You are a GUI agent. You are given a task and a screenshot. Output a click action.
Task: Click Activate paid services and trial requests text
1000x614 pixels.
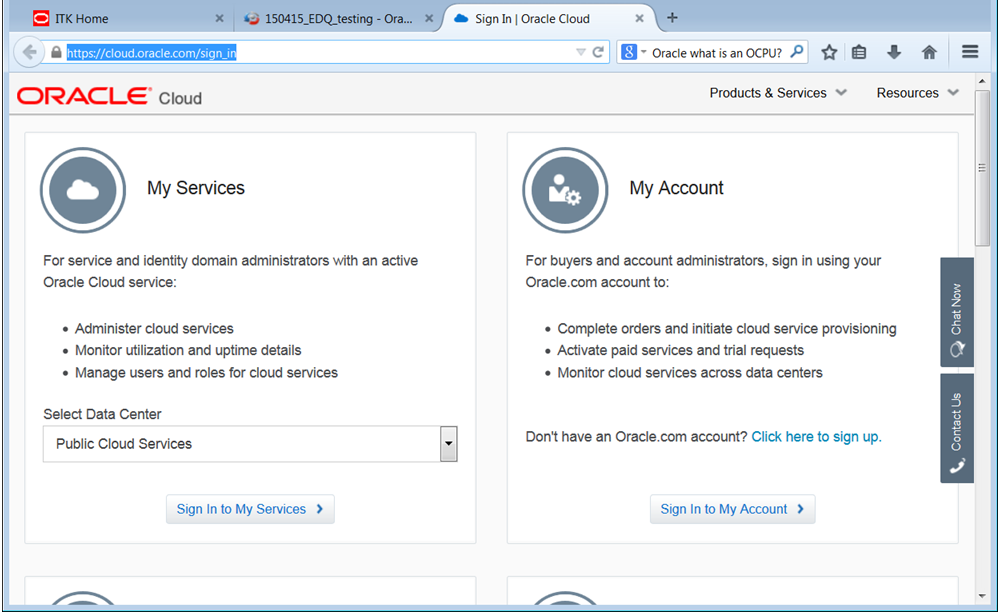(680, 350)
